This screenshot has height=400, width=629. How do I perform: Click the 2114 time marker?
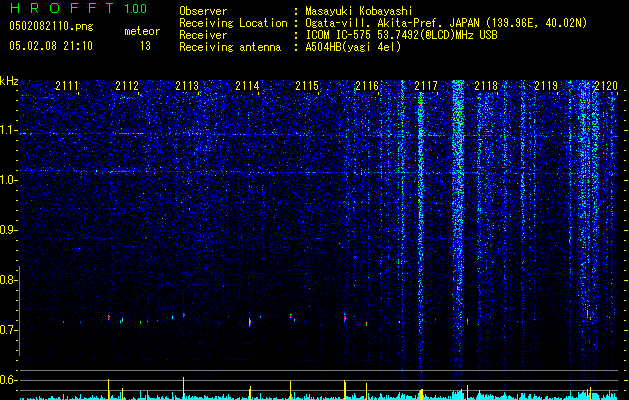tap(247, 86)
